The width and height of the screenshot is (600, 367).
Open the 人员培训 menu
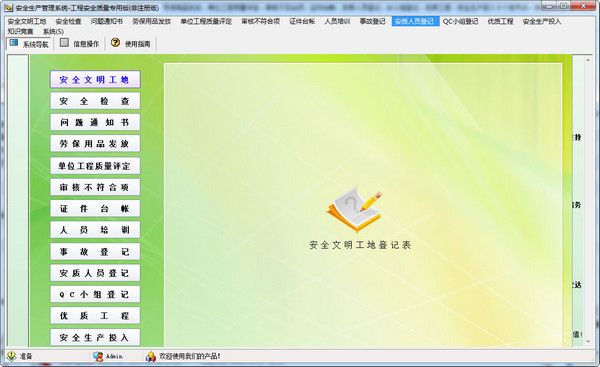[337, 21]
